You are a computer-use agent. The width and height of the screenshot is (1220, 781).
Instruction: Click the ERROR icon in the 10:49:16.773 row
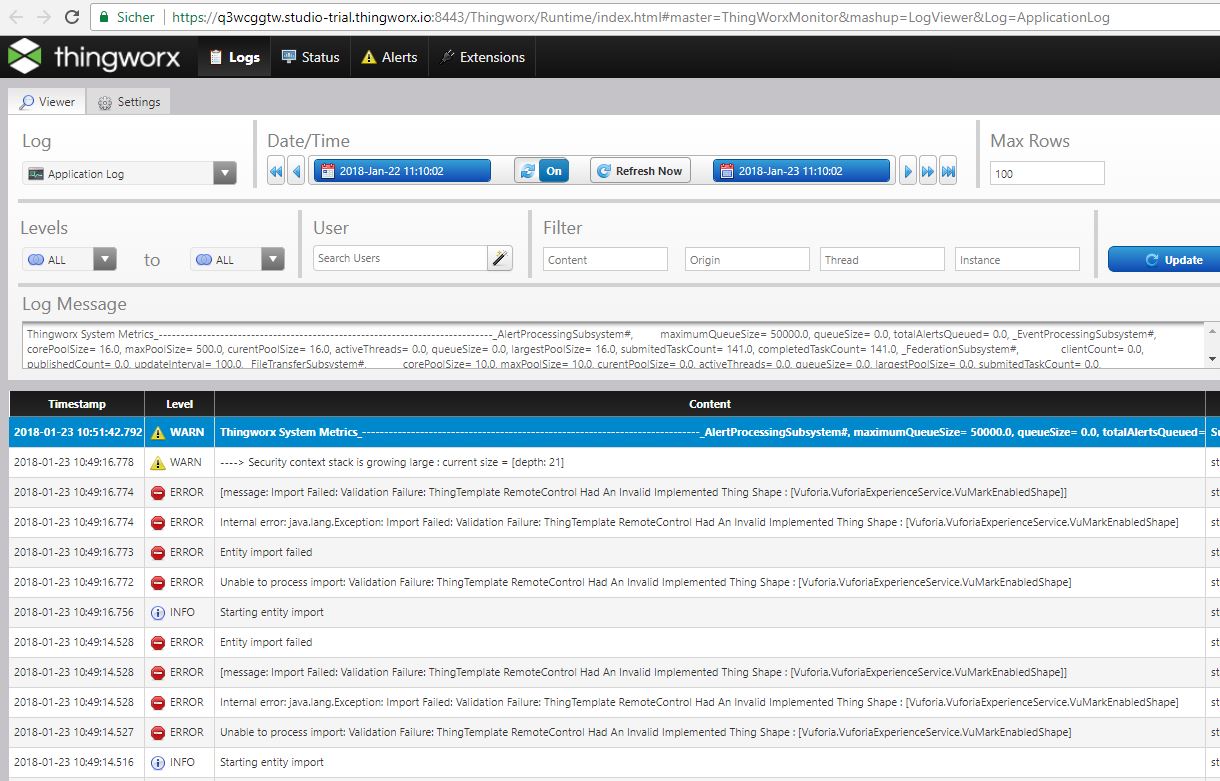pyautogui.click(x=158, y=552)
